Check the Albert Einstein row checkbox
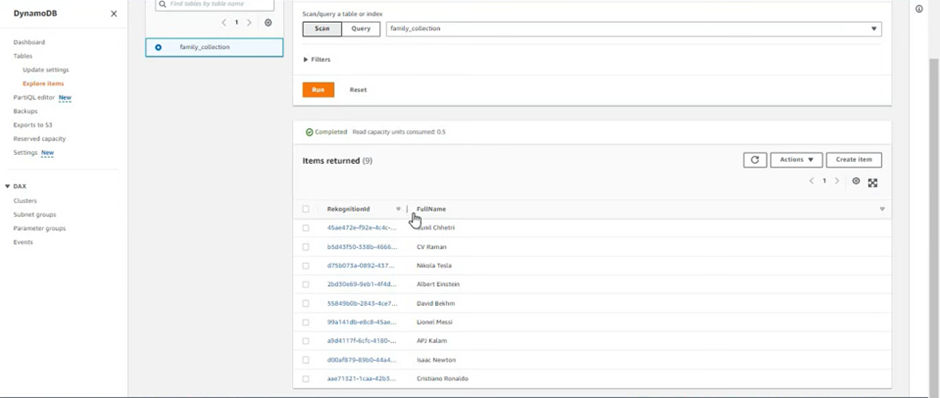The height and width of the screenshot is (398, 940). pyautogui.click(x=306, y=284)
